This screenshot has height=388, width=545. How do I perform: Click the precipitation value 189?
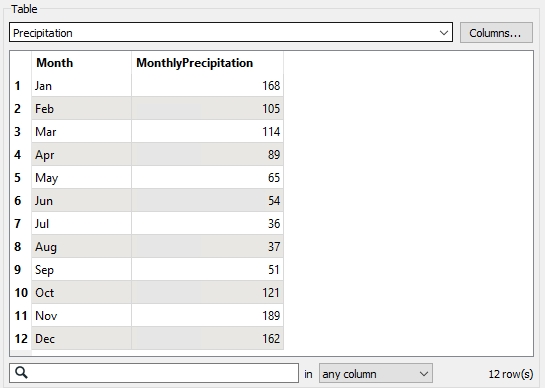click(208, 315)
